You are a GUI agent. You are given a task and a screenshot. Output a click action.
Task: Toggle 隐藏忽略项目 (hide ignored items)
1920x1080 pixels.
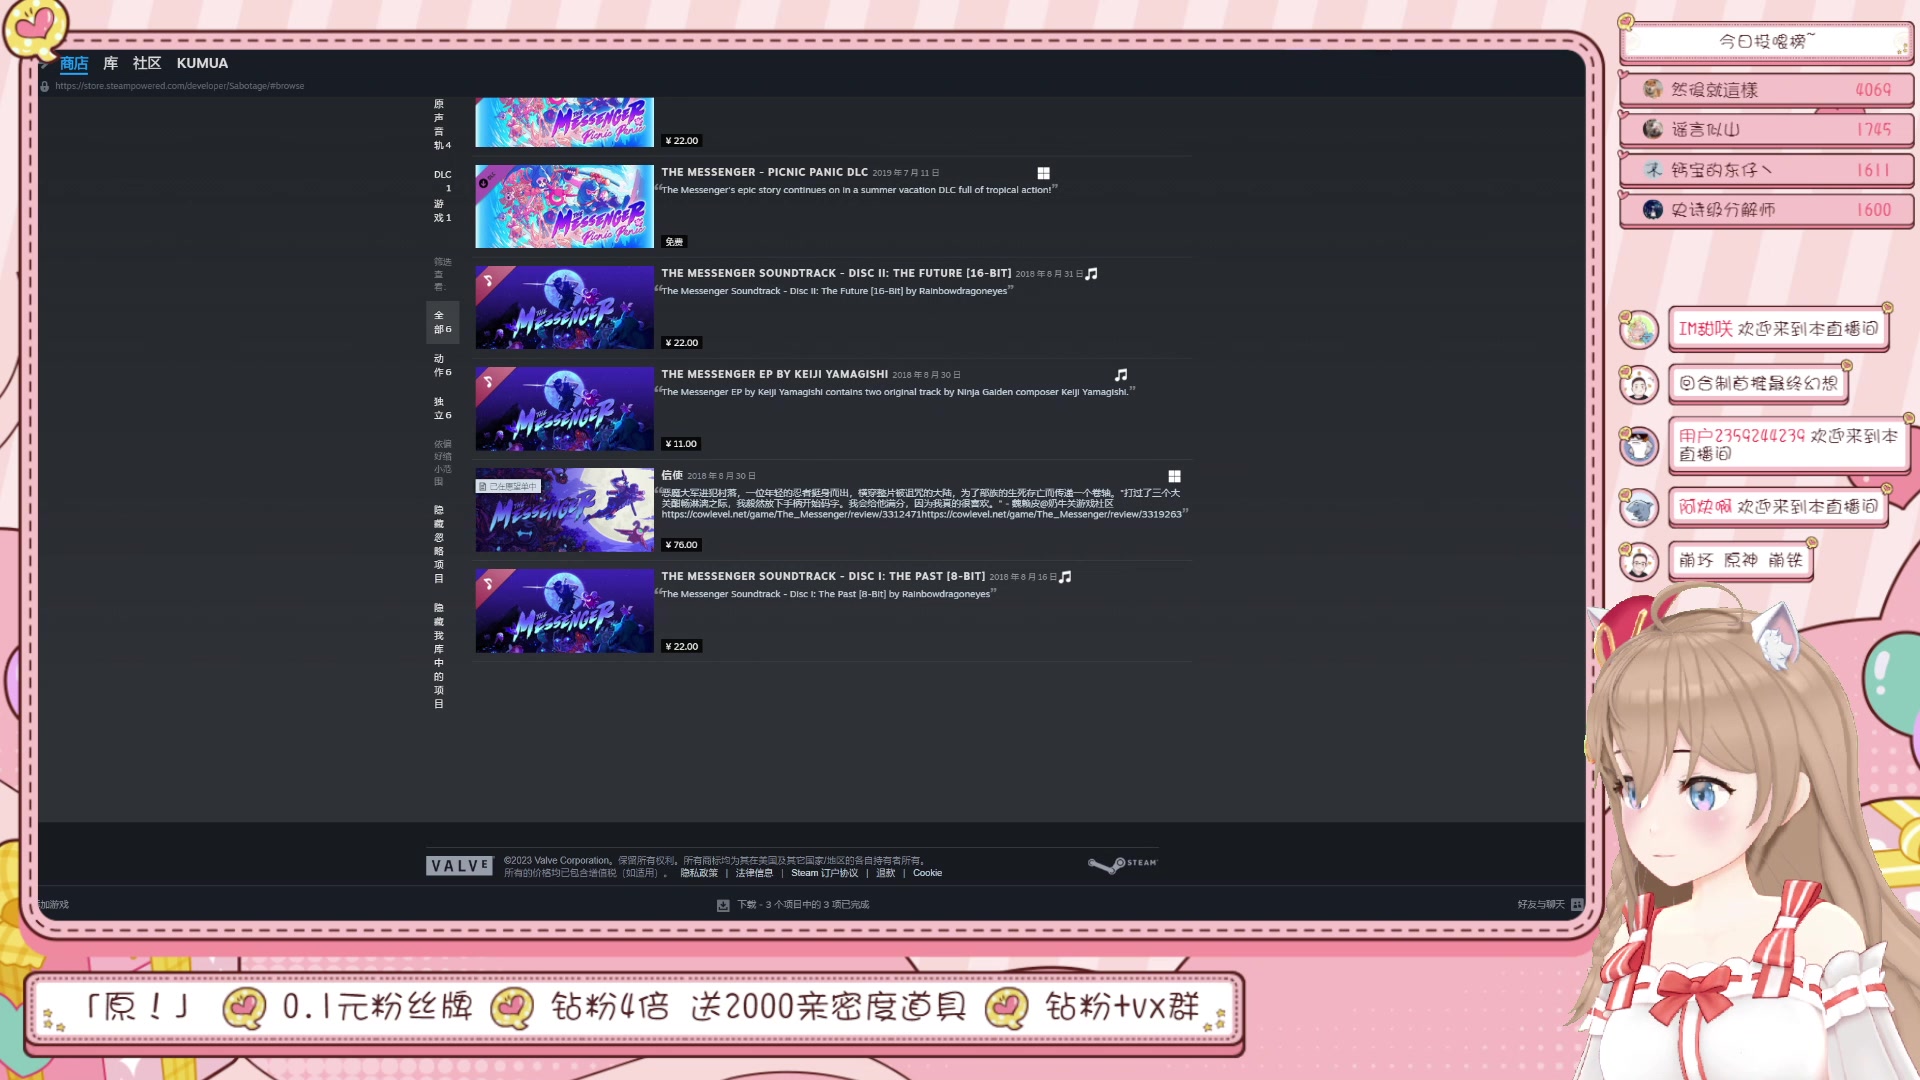[439, 544]
